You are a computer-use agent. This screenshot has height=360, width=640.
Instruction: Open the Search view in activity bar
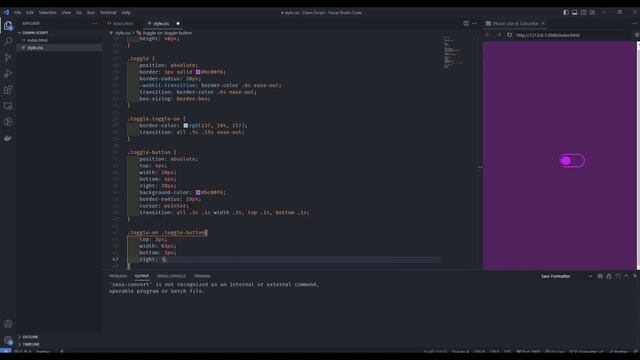[x=8, y=41]
